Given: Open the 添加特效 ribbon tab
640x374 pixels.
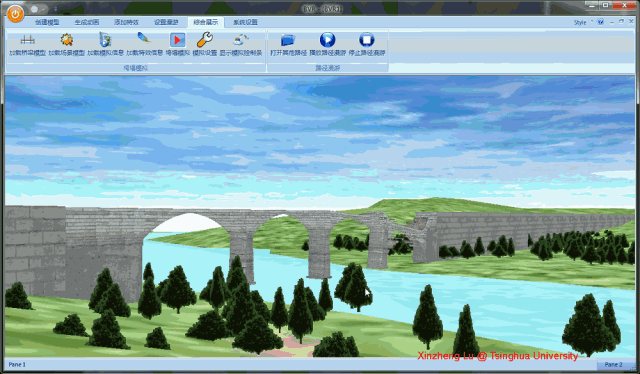Looking at the screenshot, I should tap(126, 22).
